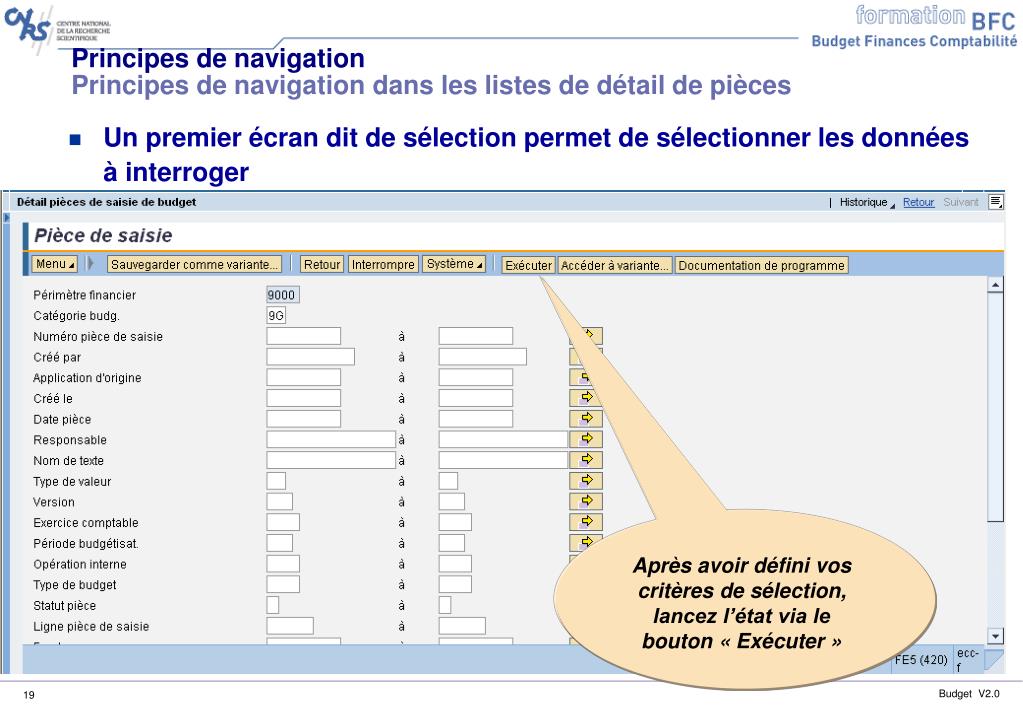This screenshot has width=1023, height=708.
Task: Click the Nom de texte to field
Action: [503, 460]
